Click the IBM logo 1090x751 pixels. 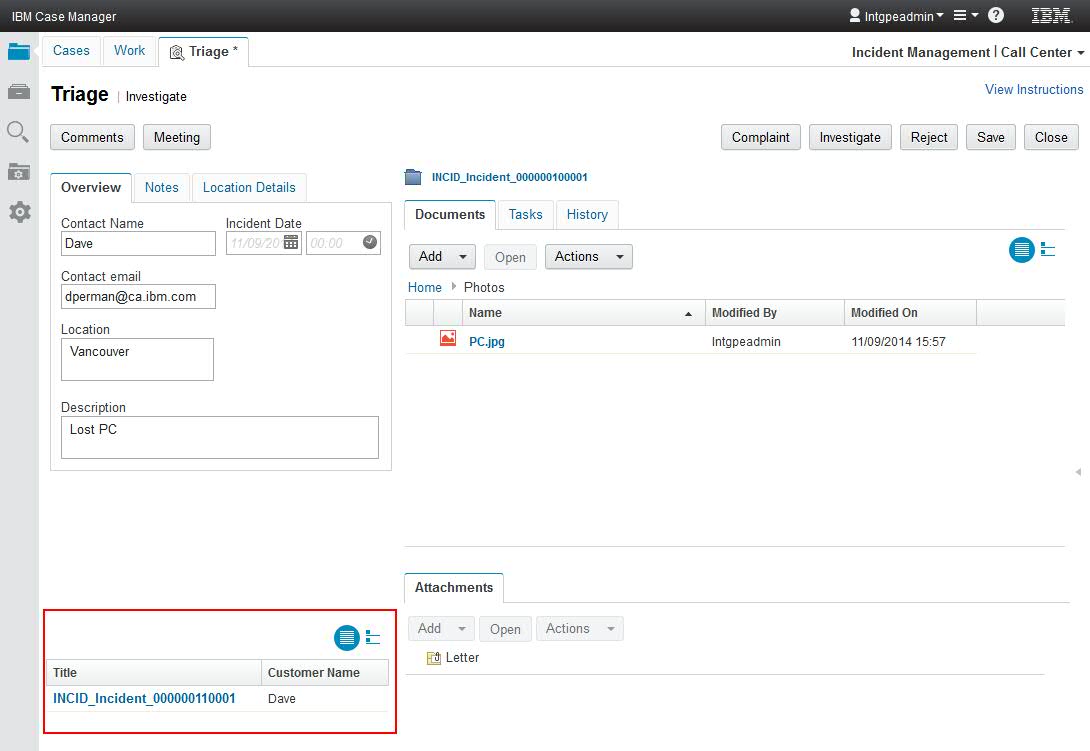[x=1051, y=15]
